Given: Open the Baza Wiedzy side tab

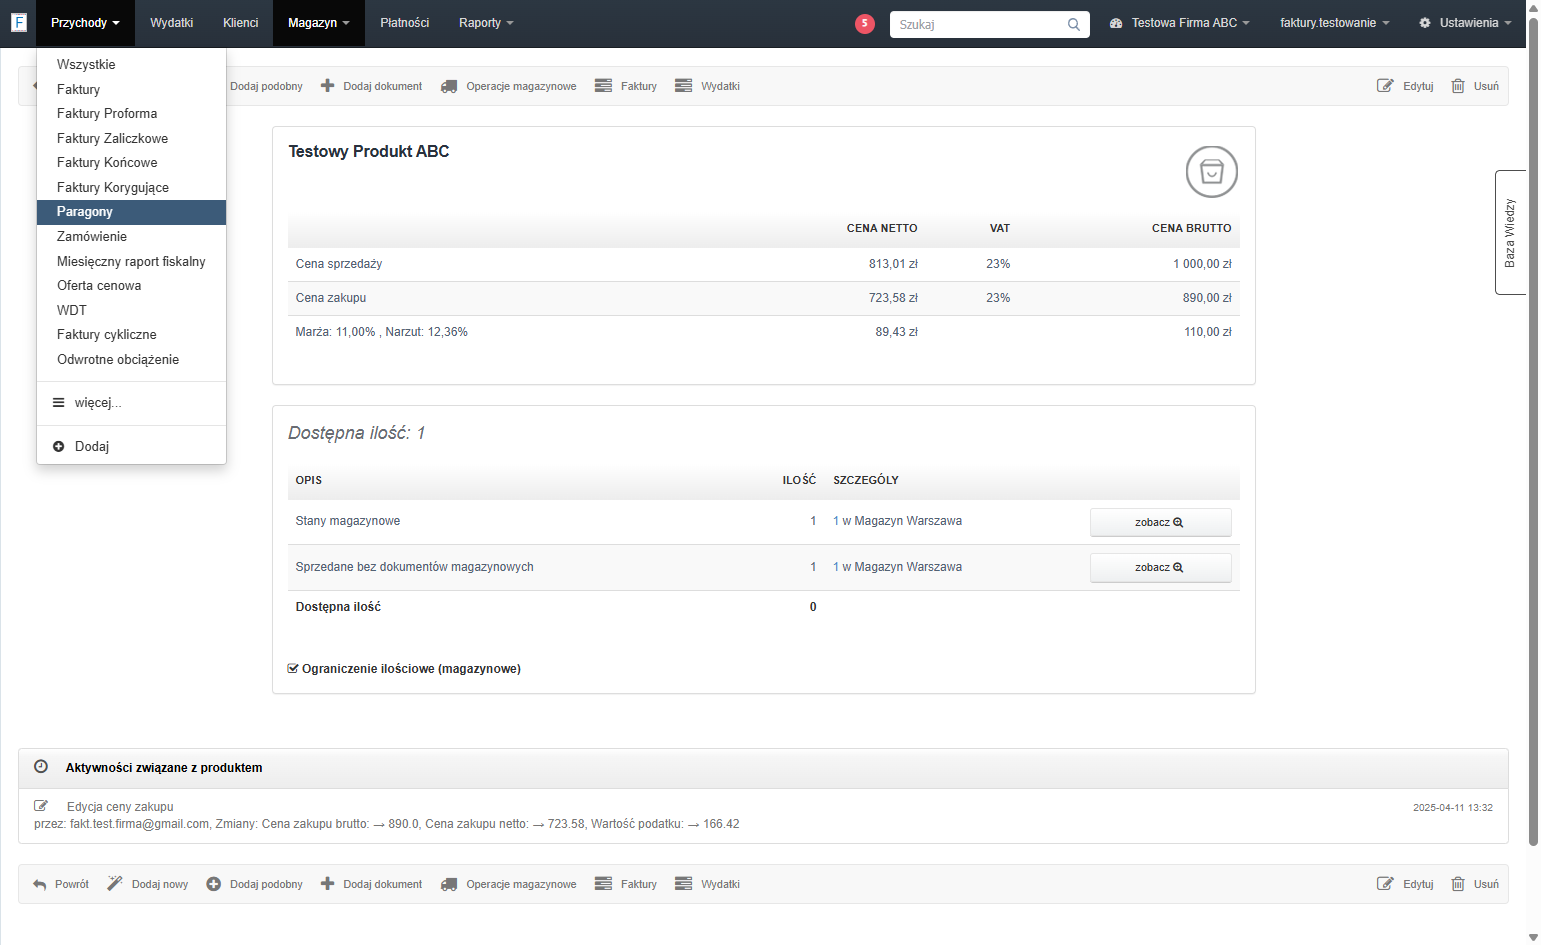Looking at the screenshot, I should tap(1510, 233).
